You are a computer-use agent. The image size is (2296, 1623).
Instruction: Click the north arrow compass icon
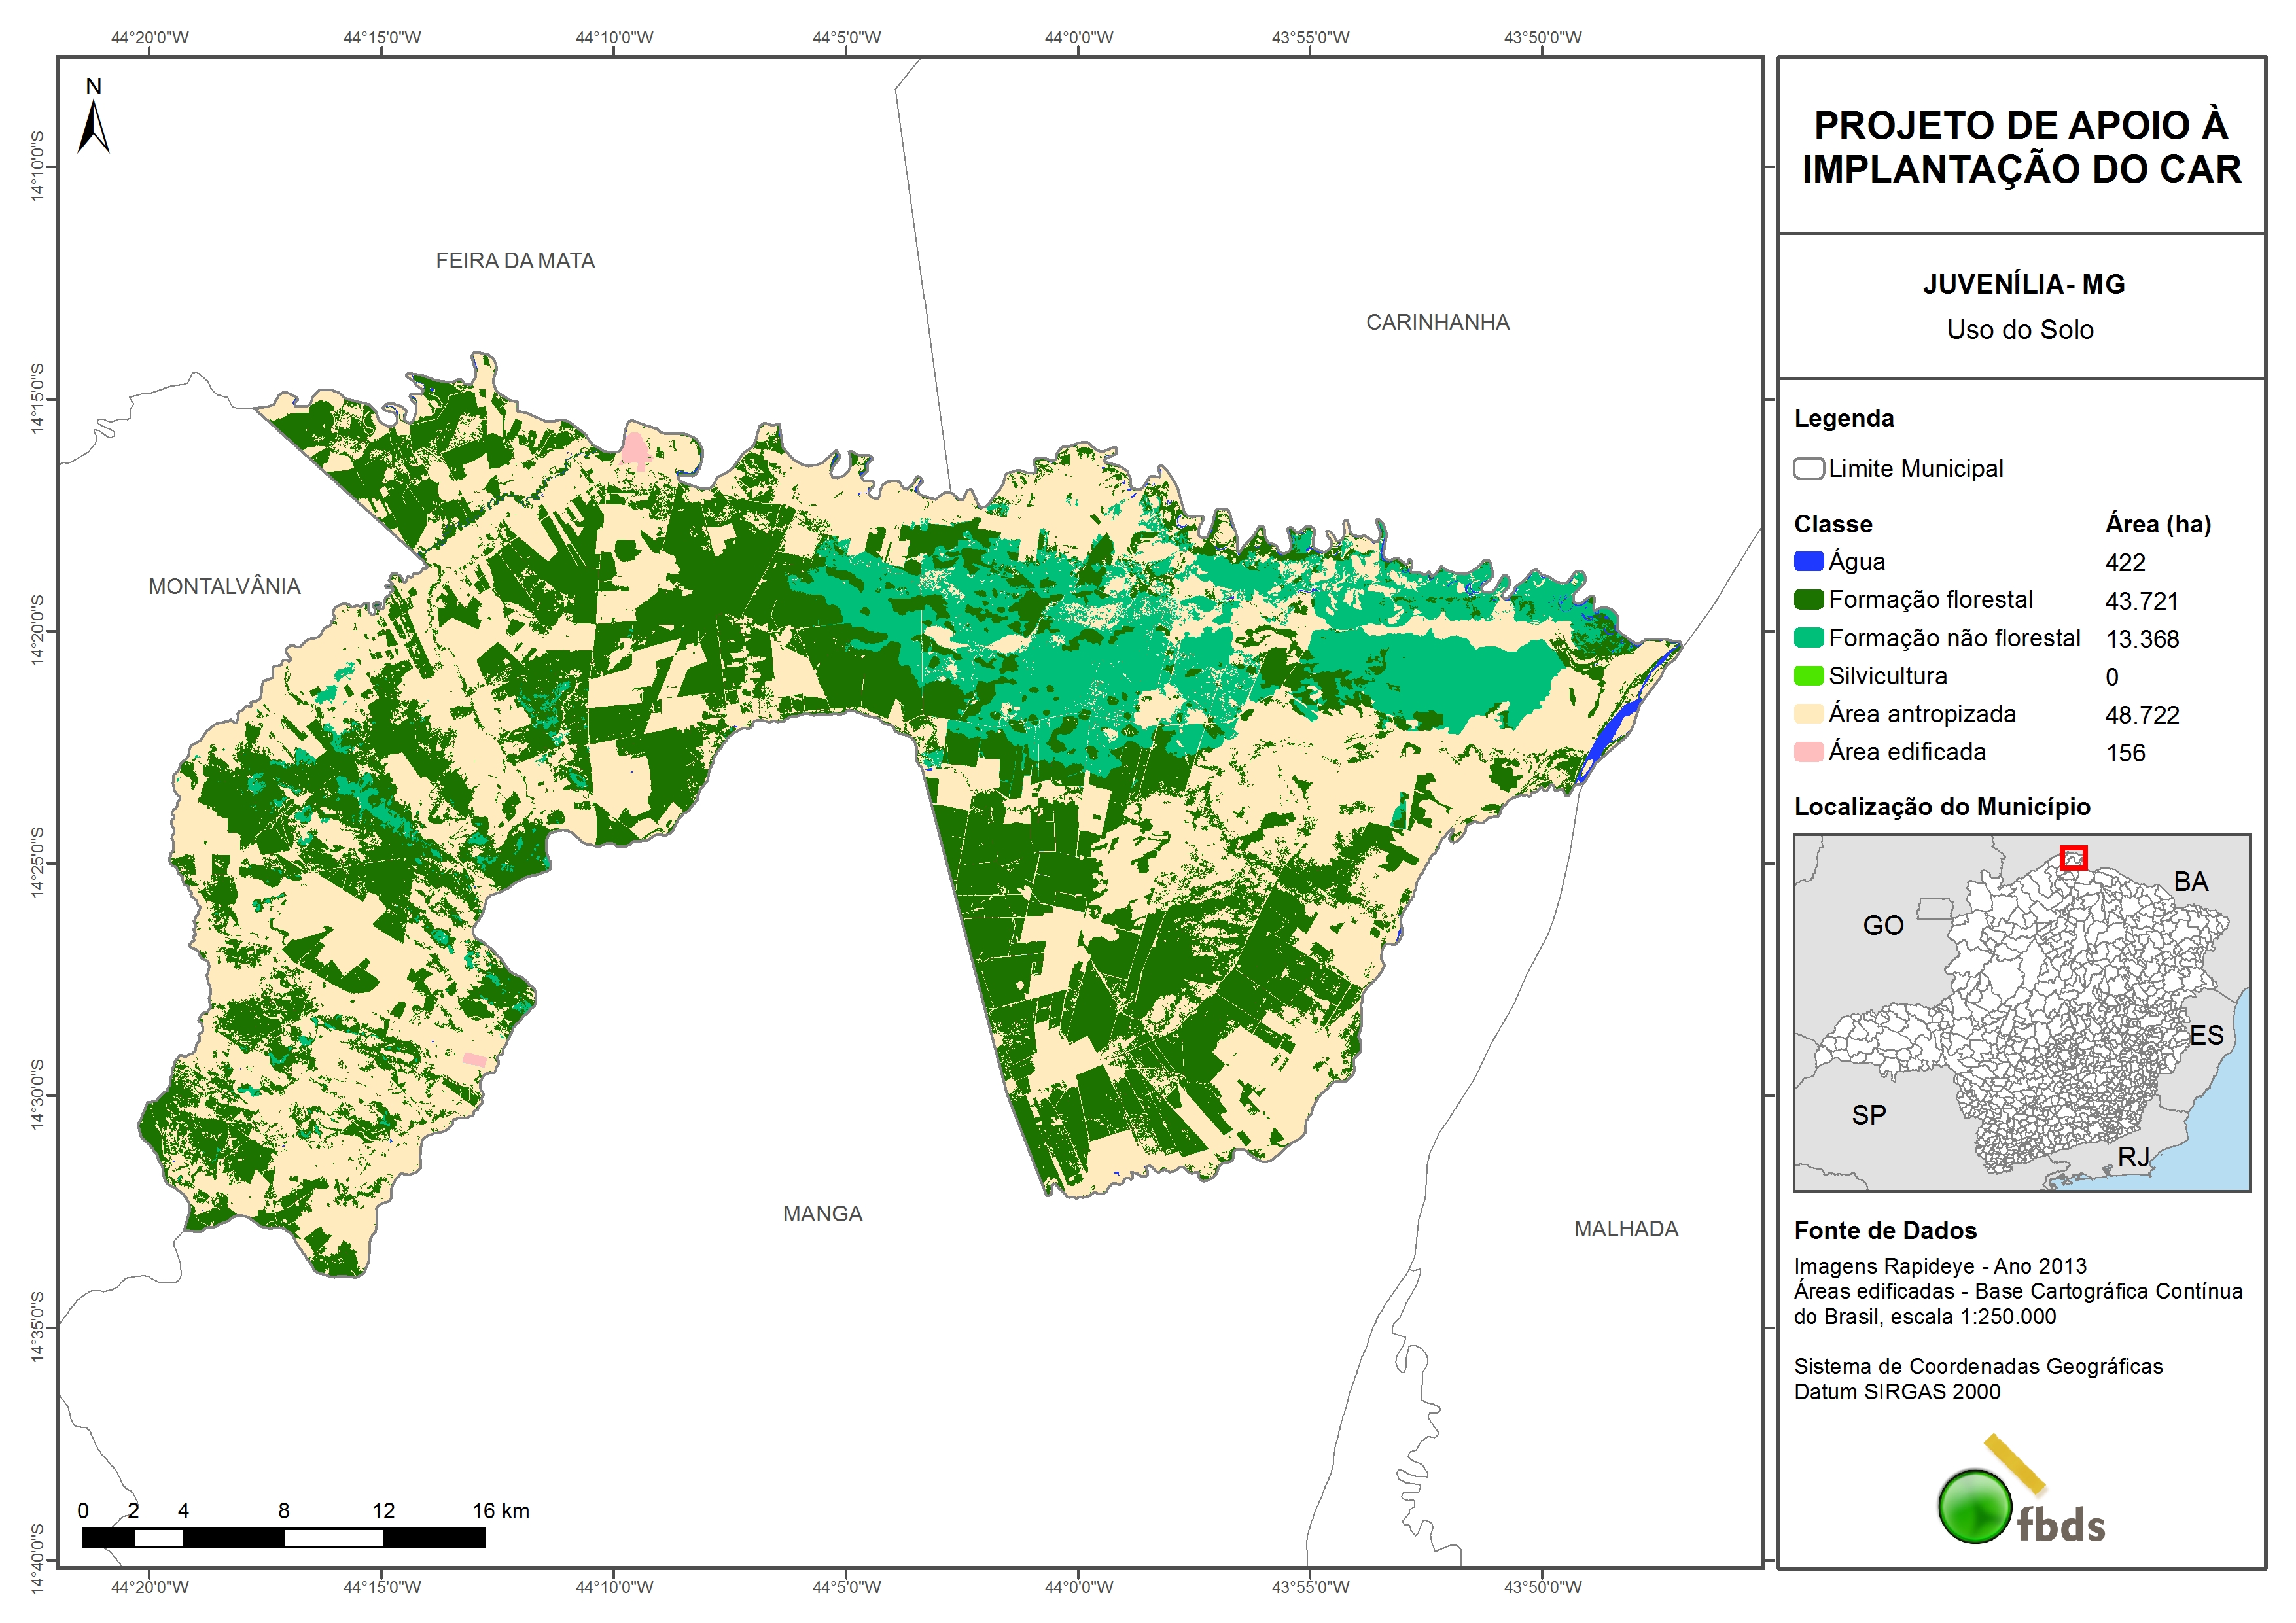[93, 127]
